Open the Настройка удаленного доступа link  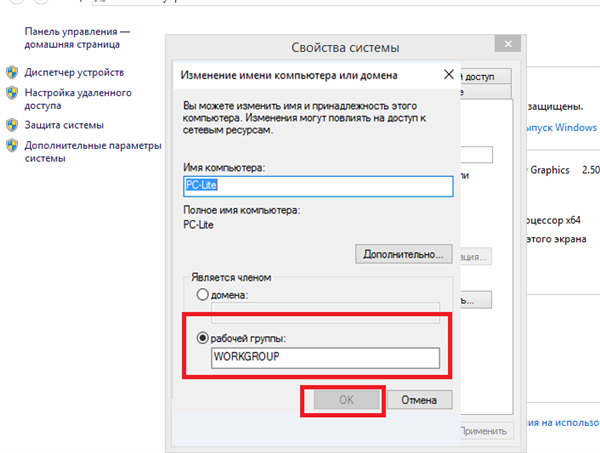[x=78, y=99]
